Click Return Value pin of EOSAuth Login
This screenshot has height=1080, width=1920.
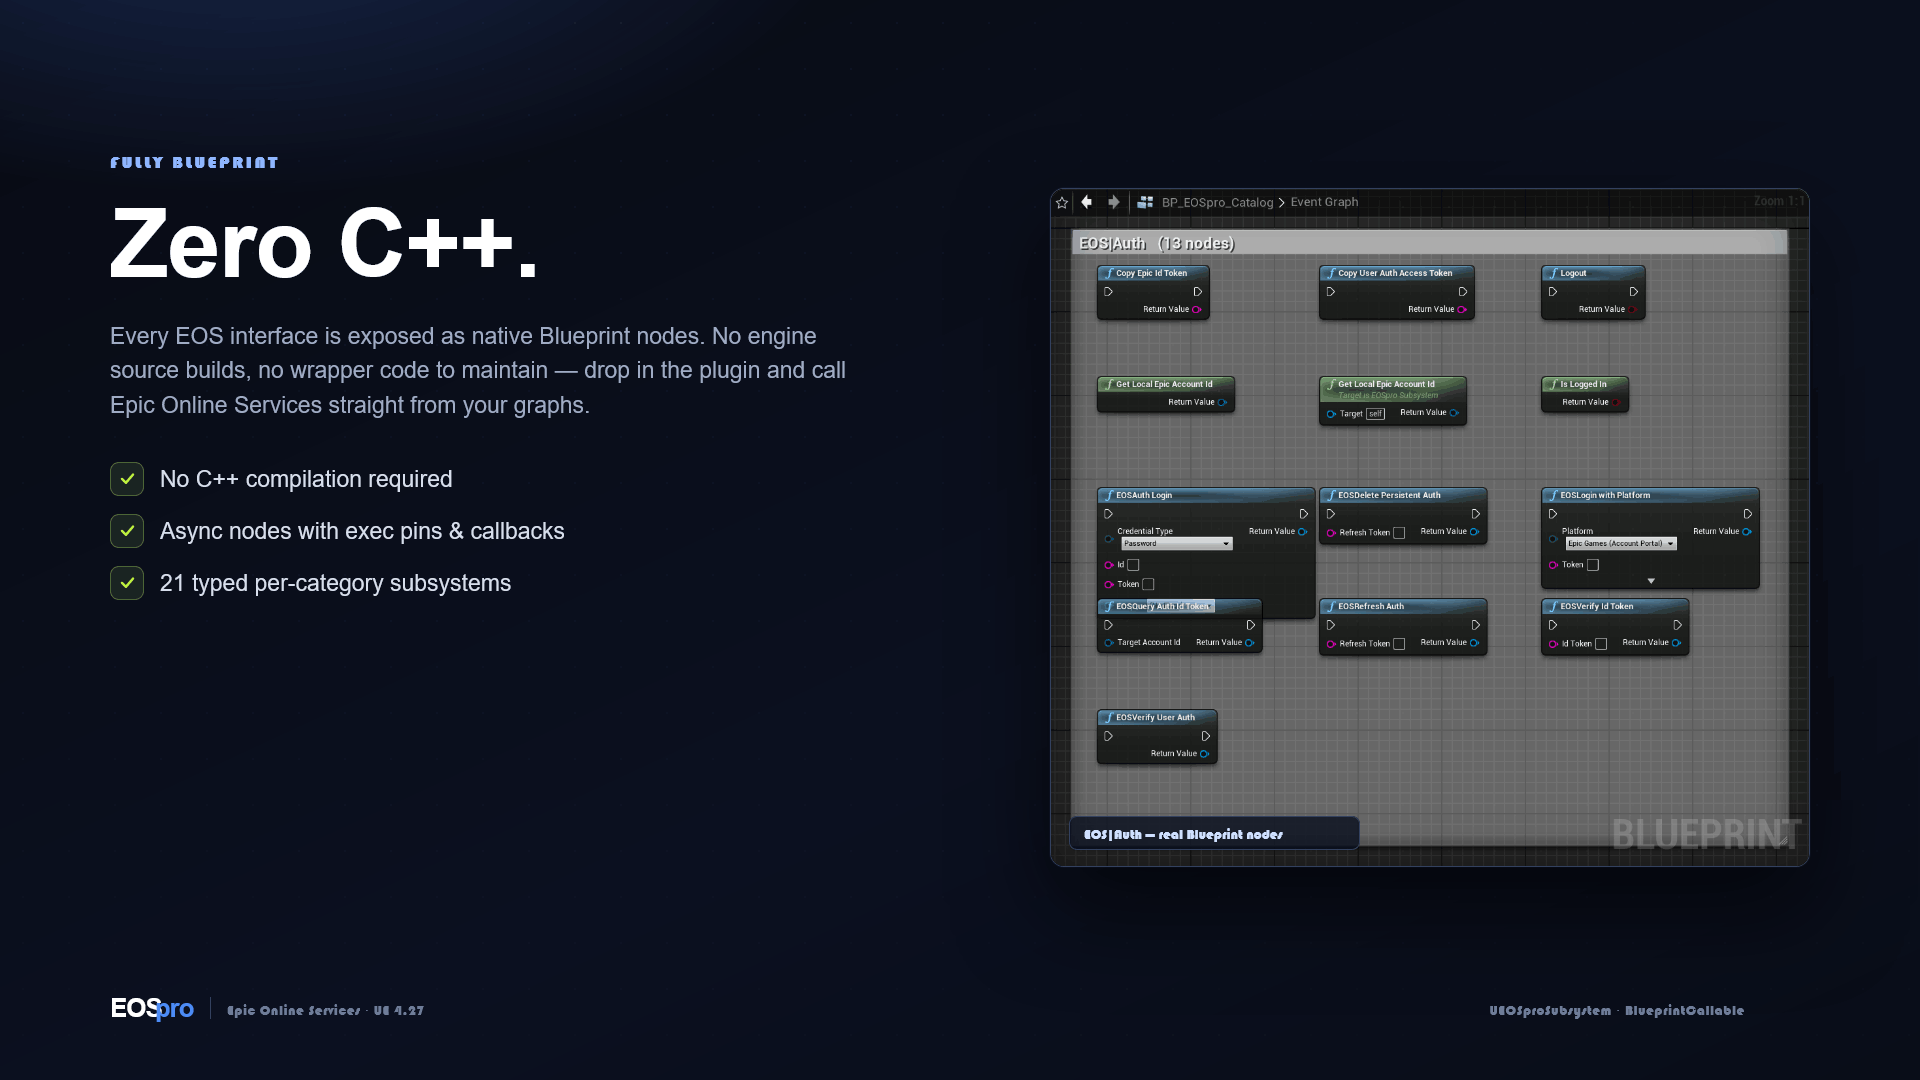[x=1302, y=532]
